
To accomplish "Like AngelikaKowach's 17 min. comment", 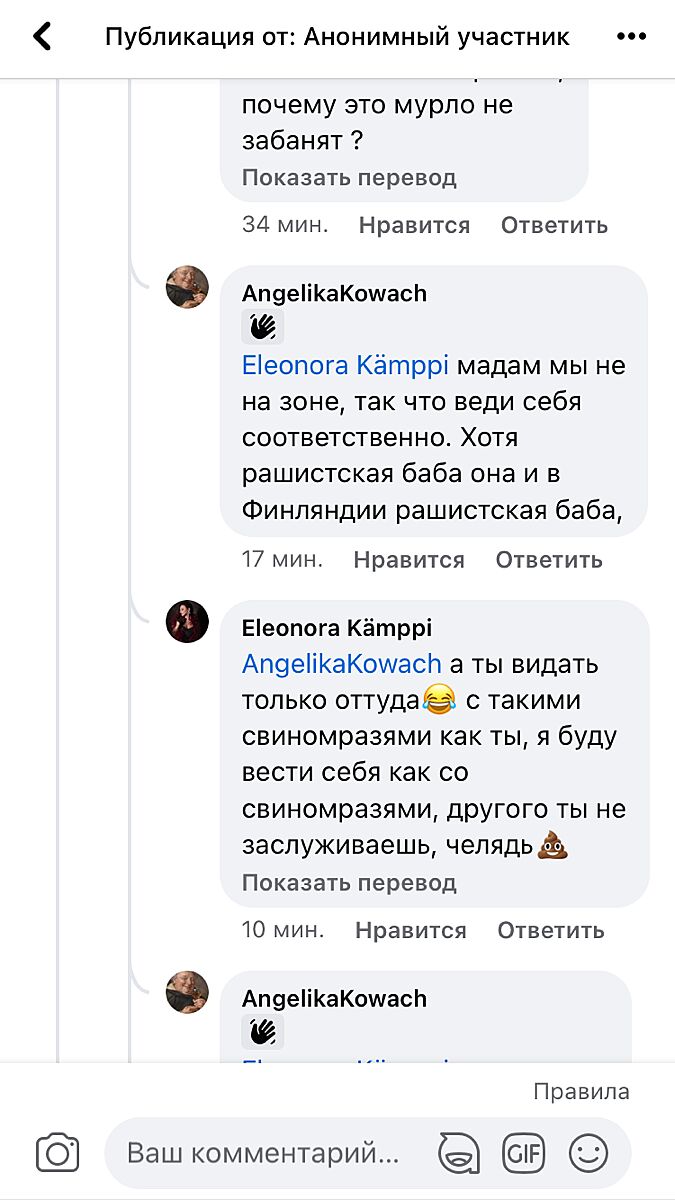I will pyautogui.click(x=409, y=560).
